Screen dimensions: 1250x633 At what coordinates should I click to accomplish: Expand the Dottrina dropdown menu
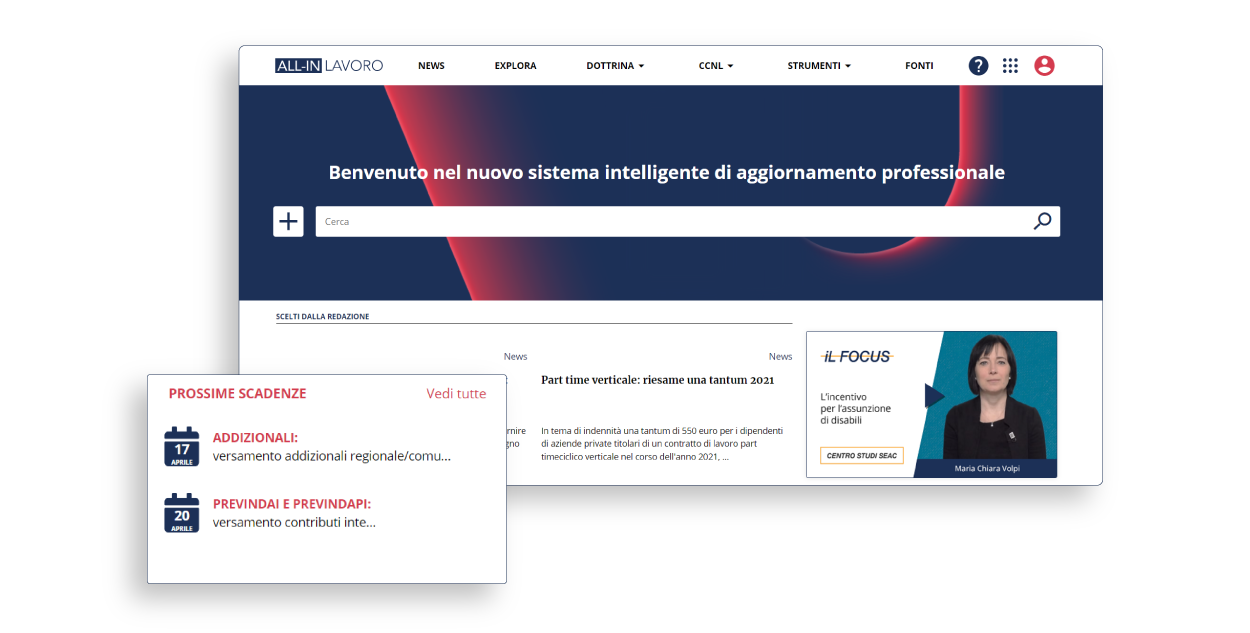[x=615, y=66]
